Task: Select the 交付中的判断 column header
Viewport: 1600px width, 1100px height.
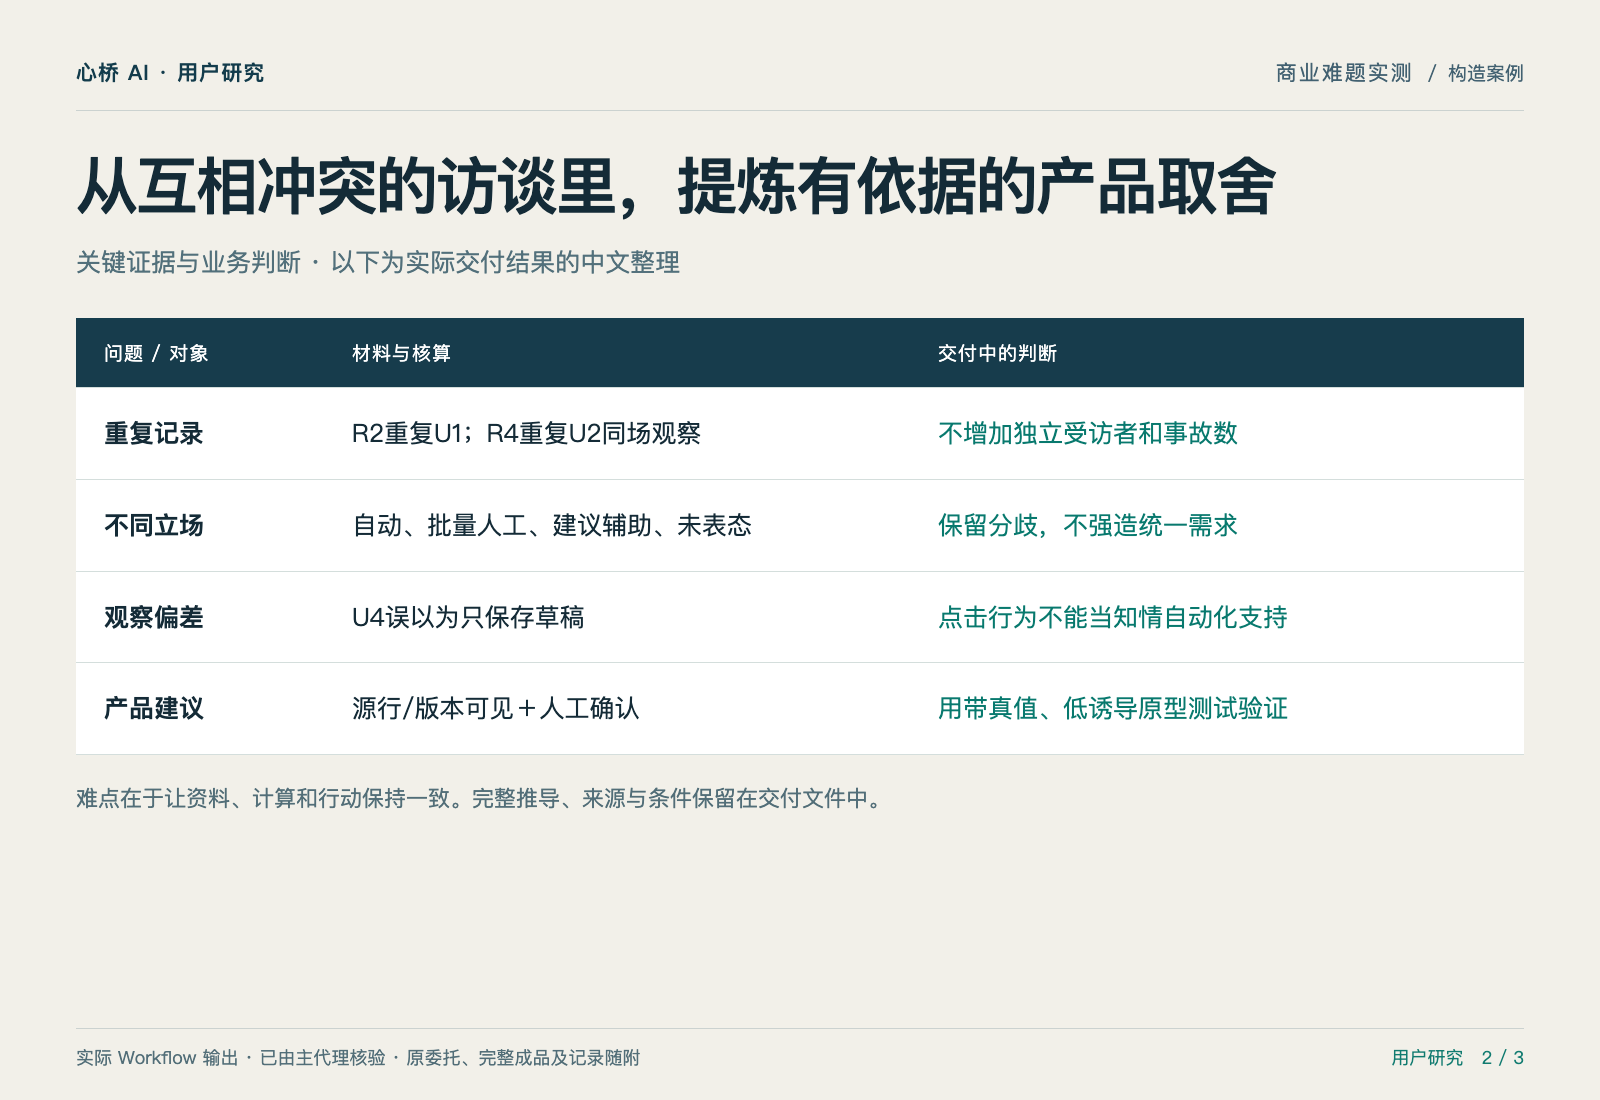Action: tap(997, 353)
